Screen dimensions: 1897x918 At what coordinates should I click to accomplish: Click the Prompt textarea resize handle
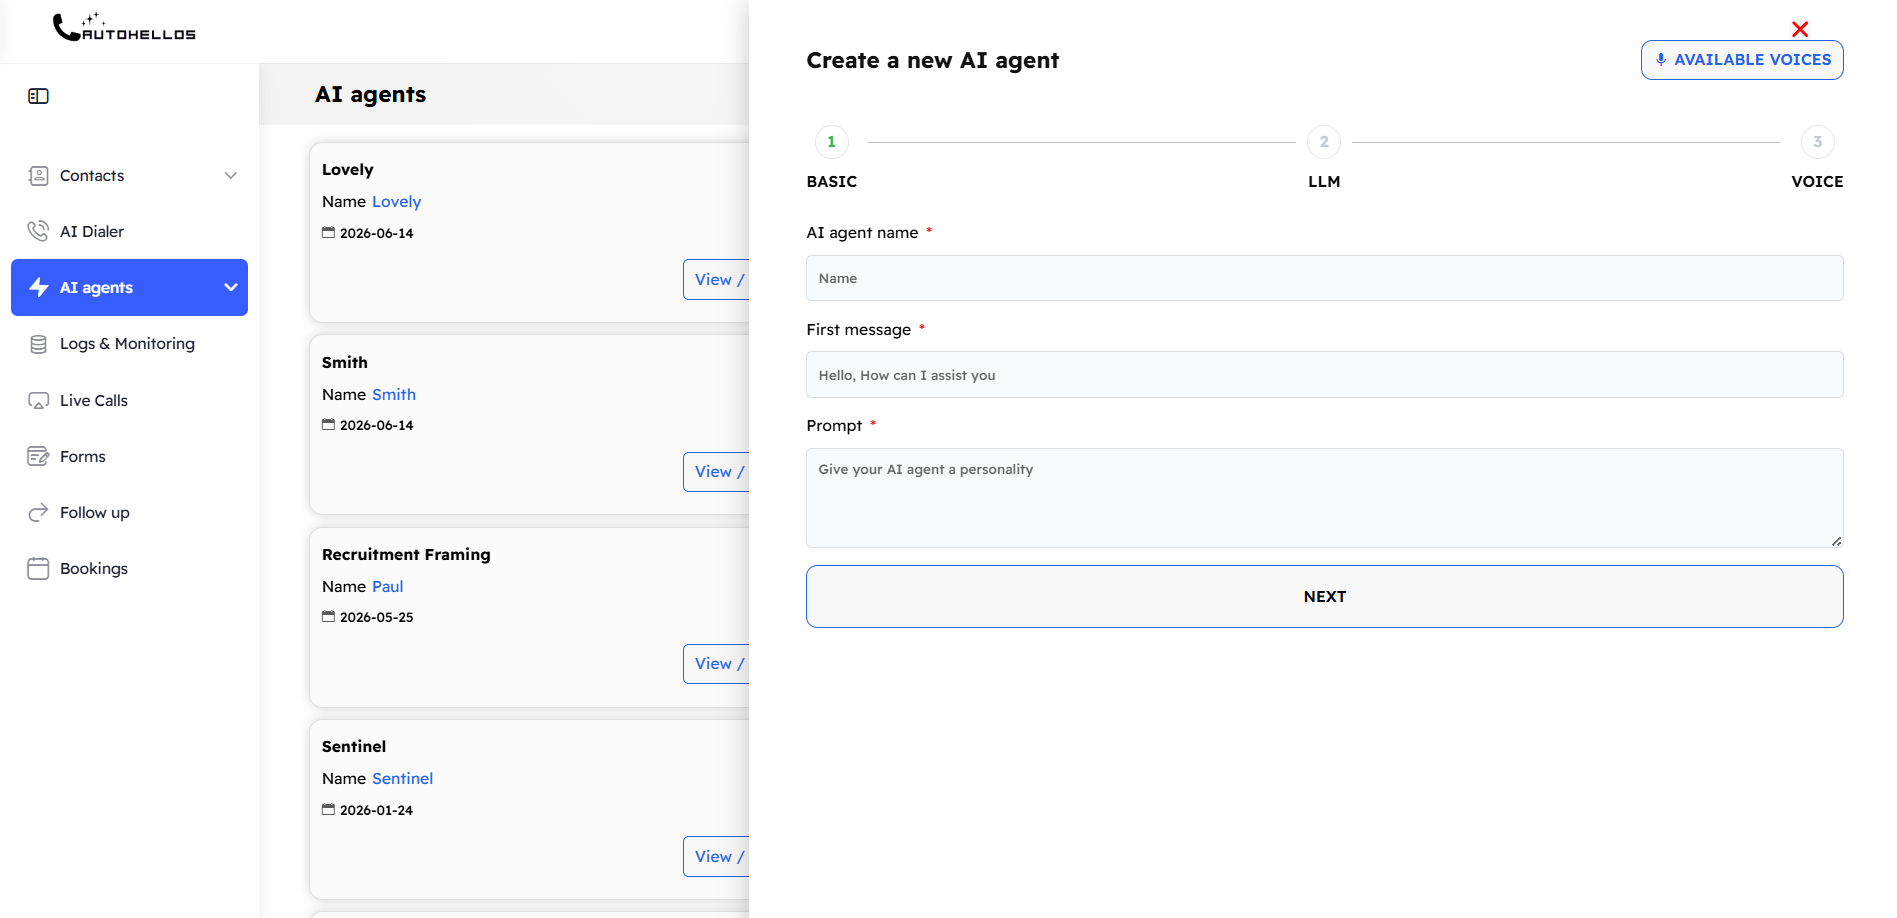[x=1836, y=541]
